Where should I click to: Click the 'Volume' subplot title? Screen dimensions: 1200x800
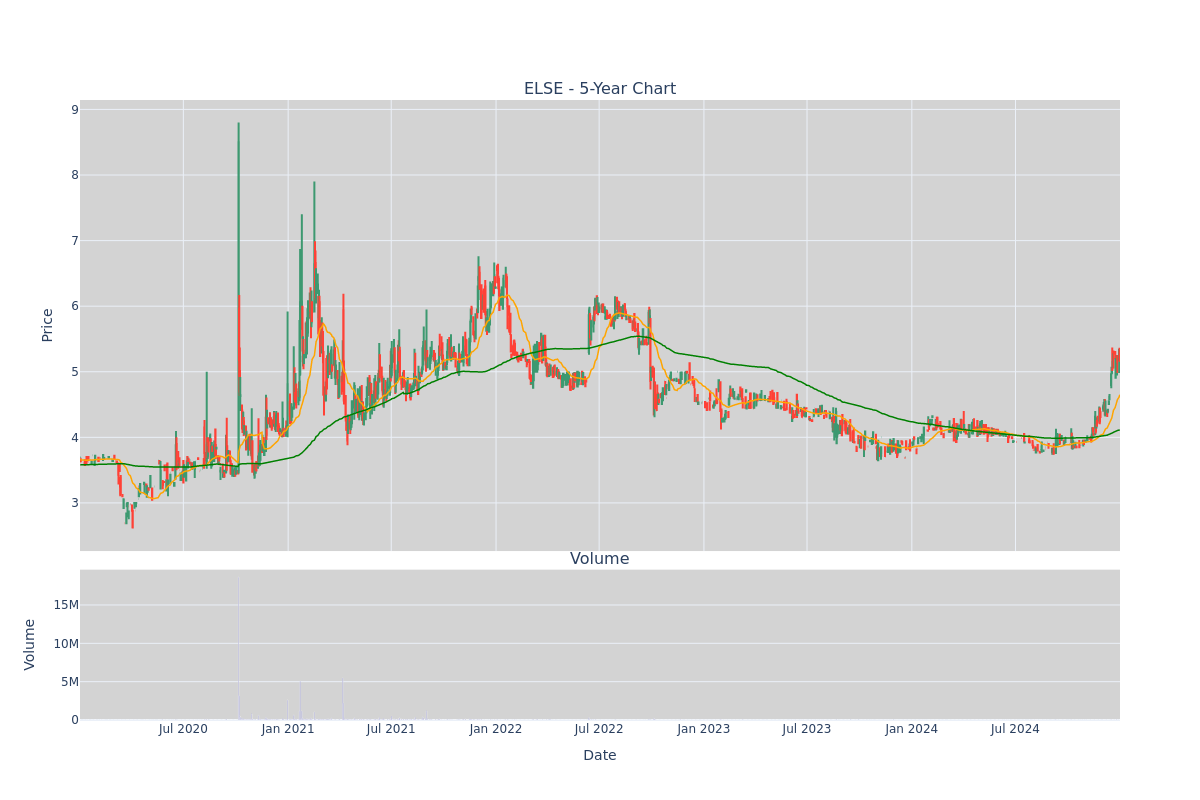tap(600, 559)
